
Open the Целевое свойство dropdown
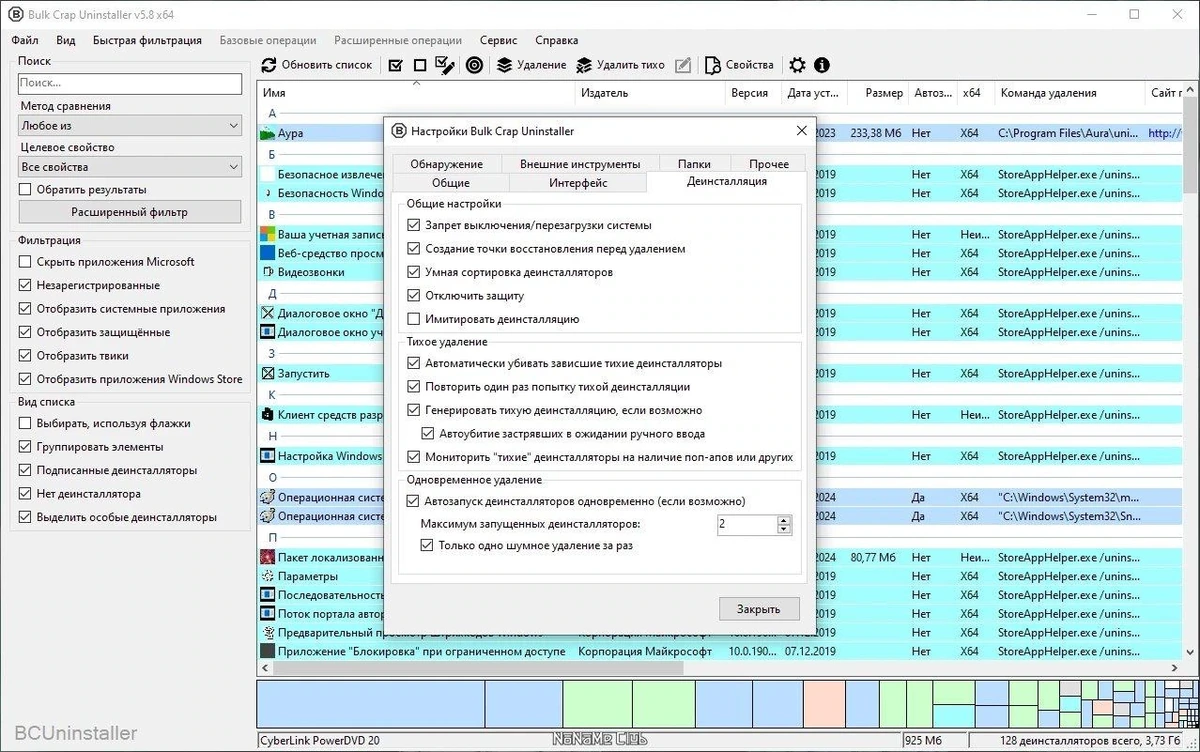130,167
